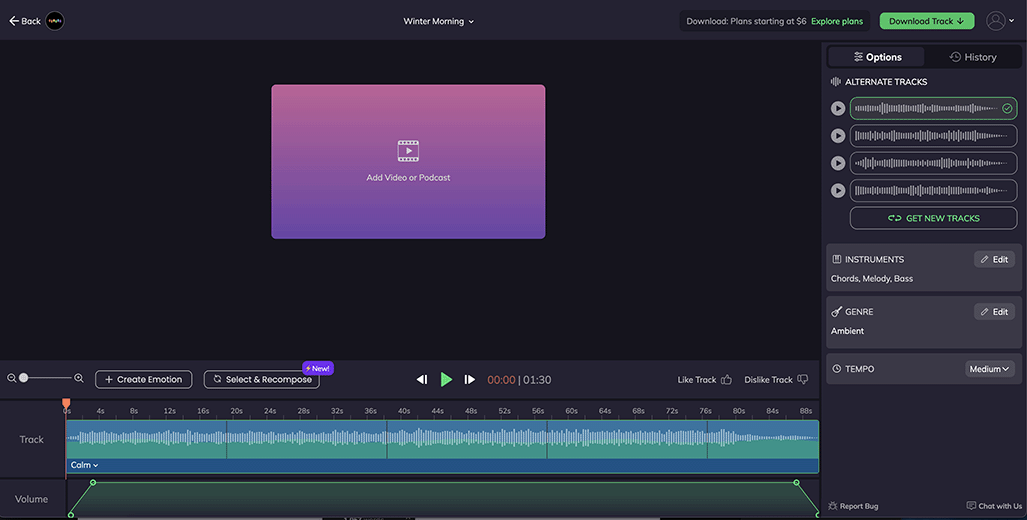Open the Tempo Medium dropdown
This screenshot has width=1027, height=520.
point(990,369)
